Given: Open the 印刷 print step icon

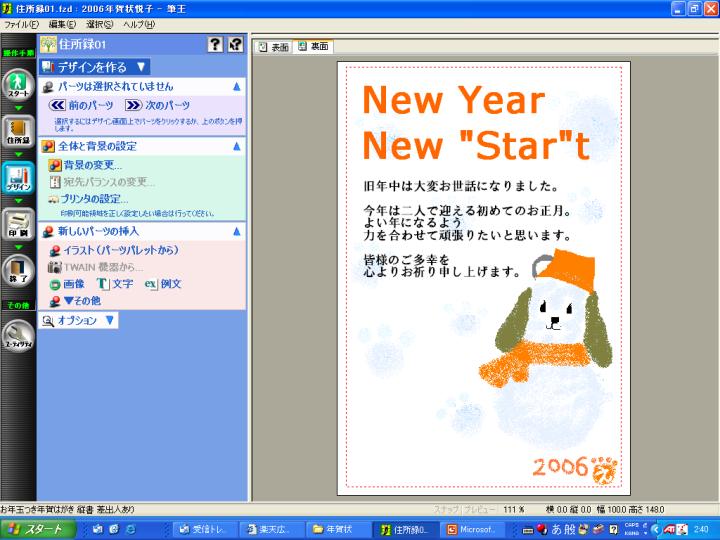Looking at the screenshot, I should pos(18,224).
